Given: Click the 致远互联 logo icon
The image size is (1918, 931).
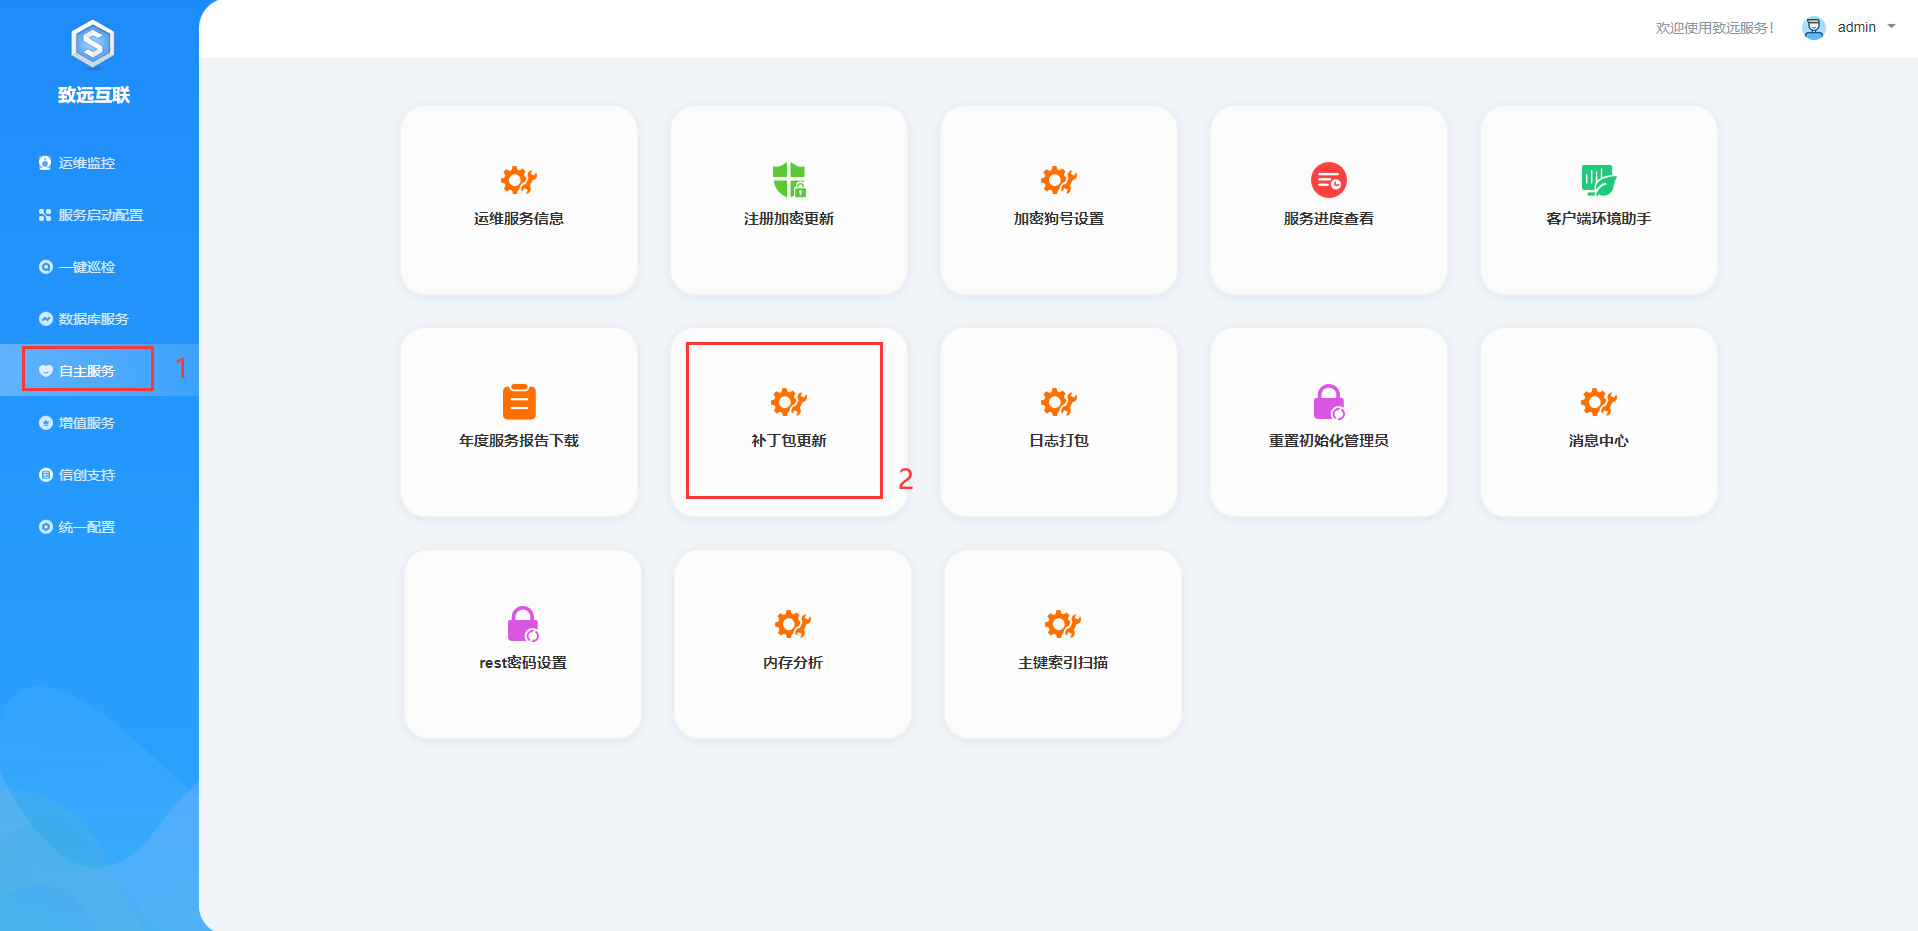Looking at the screenshot, I should (x=93, y=44).
